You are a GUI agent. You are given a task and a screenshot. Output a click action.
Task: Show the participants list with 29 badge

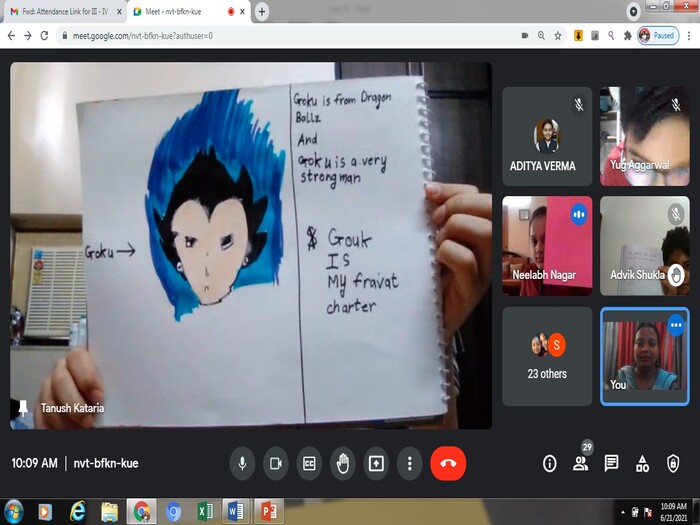[x=581, y=462]
